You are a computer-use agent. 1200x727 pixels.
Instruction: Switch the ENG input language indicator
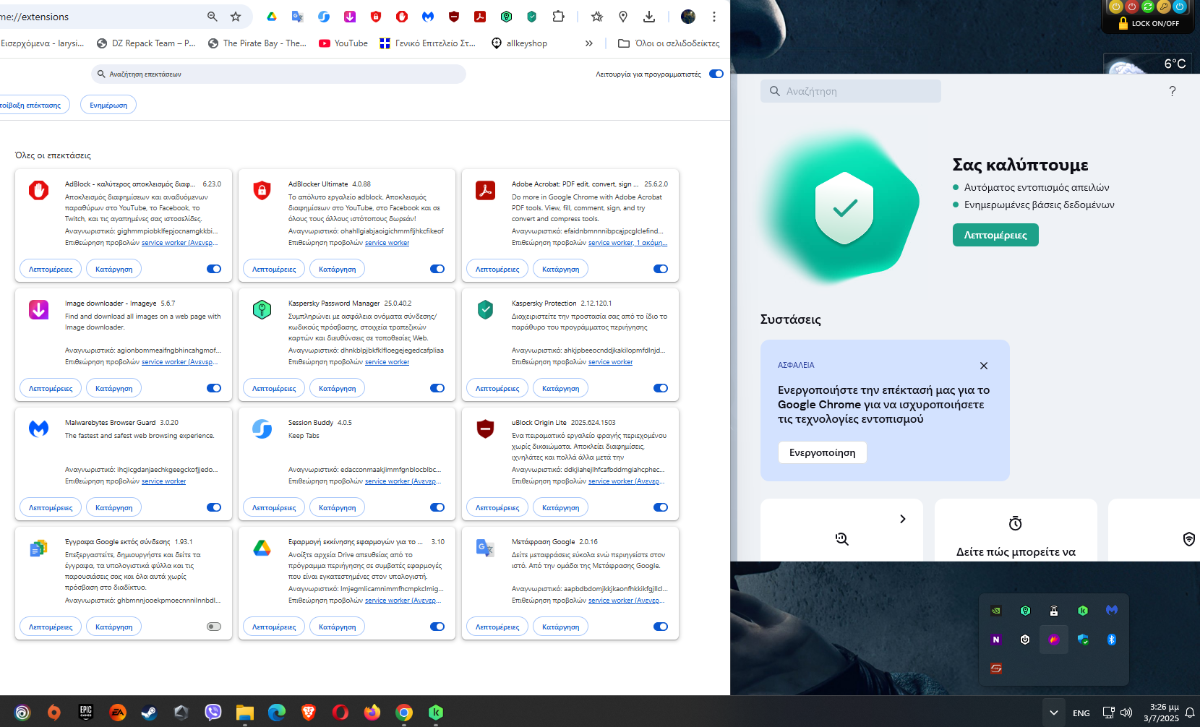pos(1081,713)
